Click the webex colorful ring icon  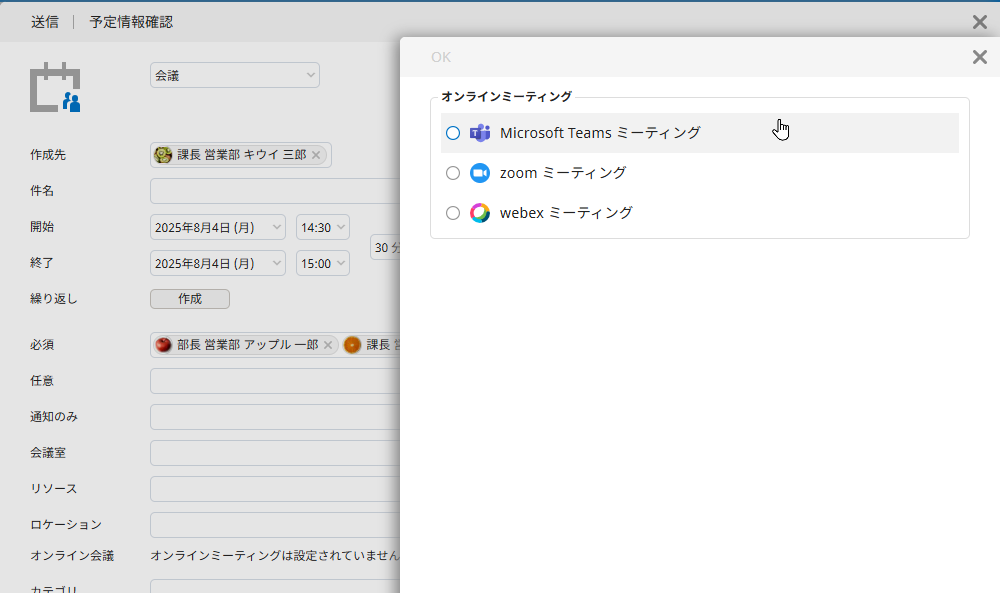coord(480,213)
